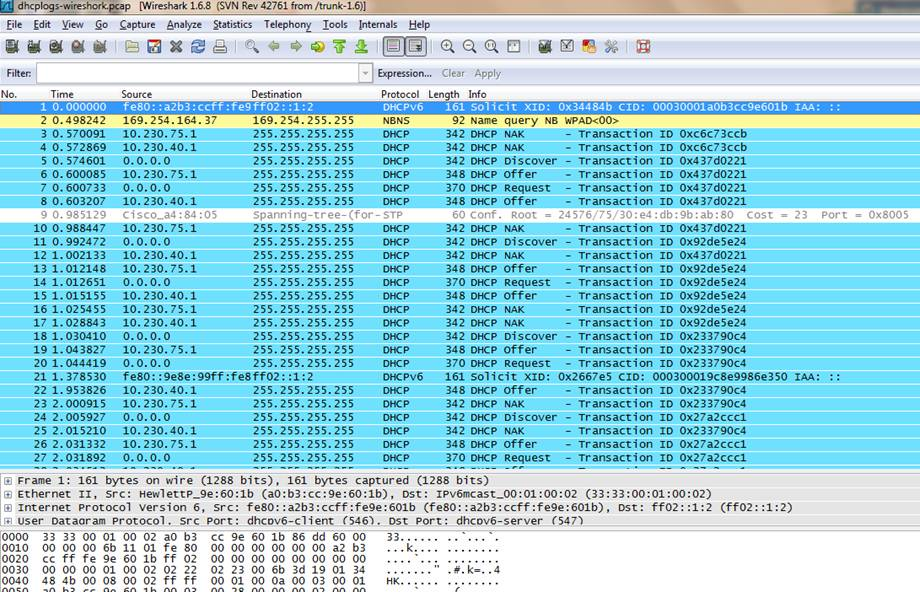Sort by the Protocol column header

[400, 94]
